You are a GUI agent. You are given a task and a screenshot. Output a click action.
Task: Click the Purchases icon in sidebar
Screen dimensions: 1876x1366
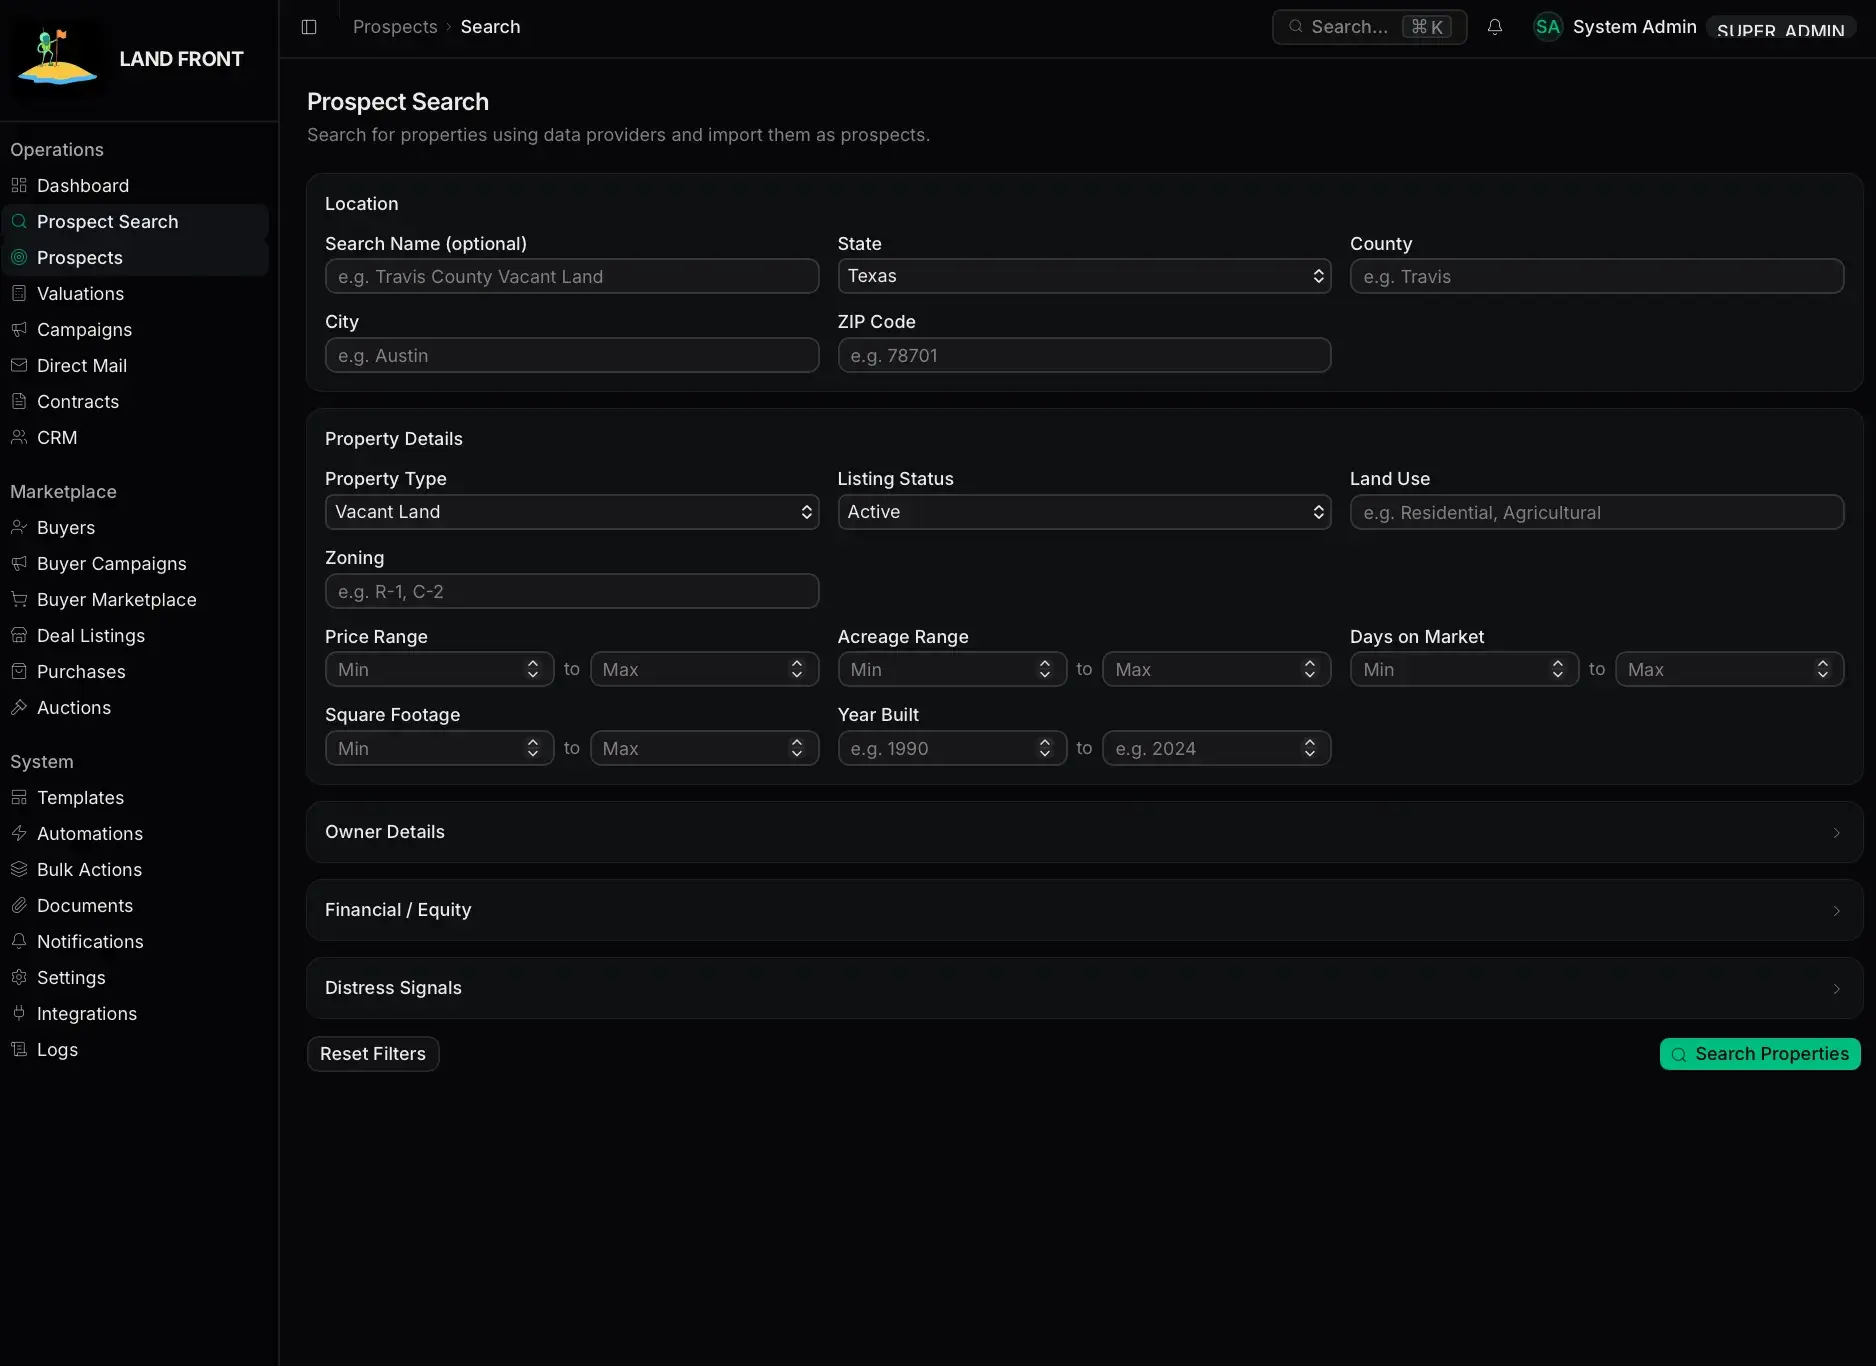coord(19,672)
